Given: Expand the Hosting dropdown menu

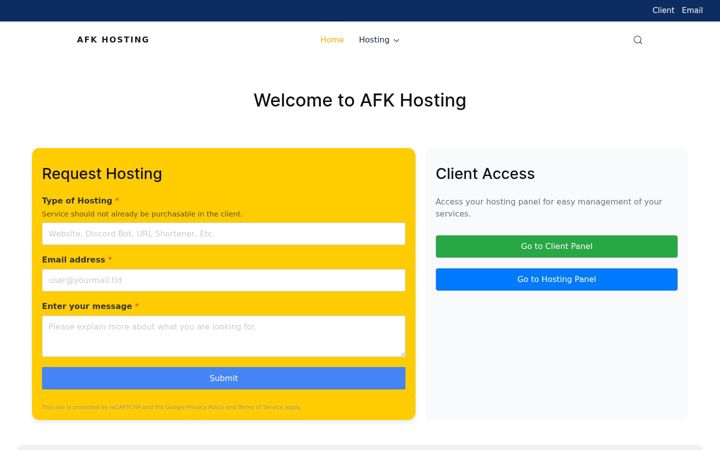Looking at the screenshot, I should (x=379, y=40).
